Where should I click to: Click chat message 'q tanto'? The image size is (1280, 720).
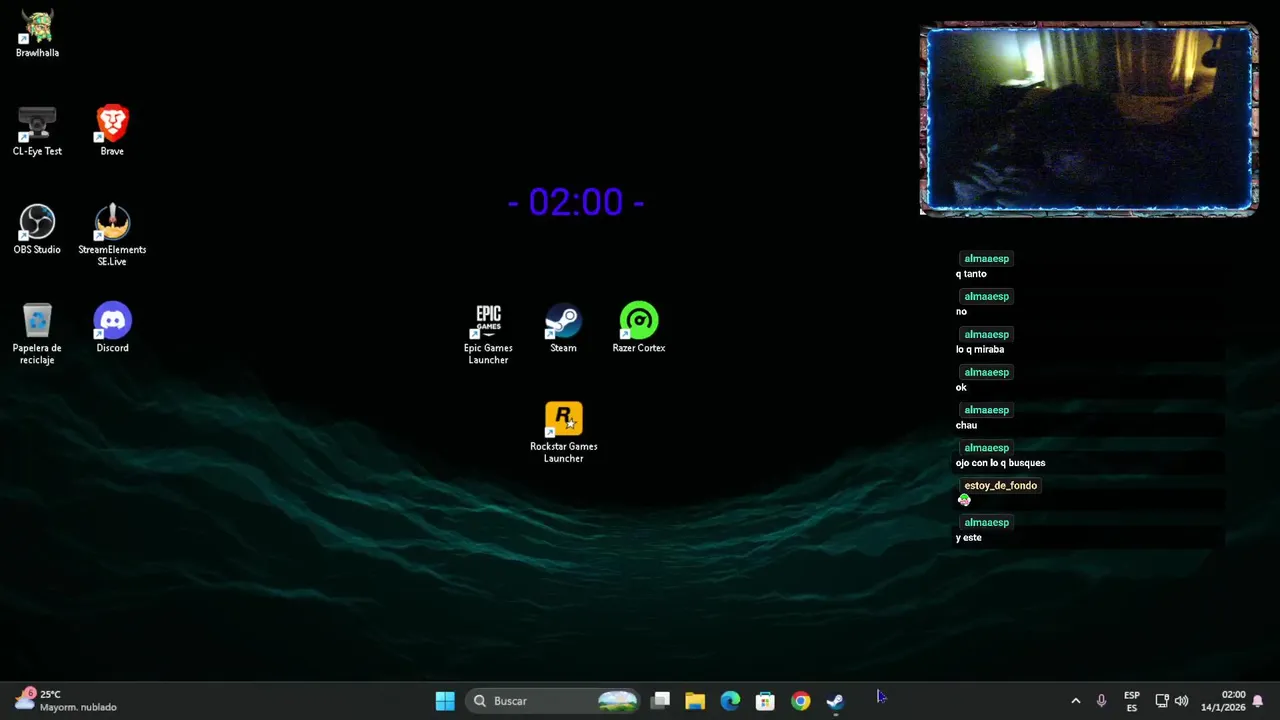coord(971,274)
